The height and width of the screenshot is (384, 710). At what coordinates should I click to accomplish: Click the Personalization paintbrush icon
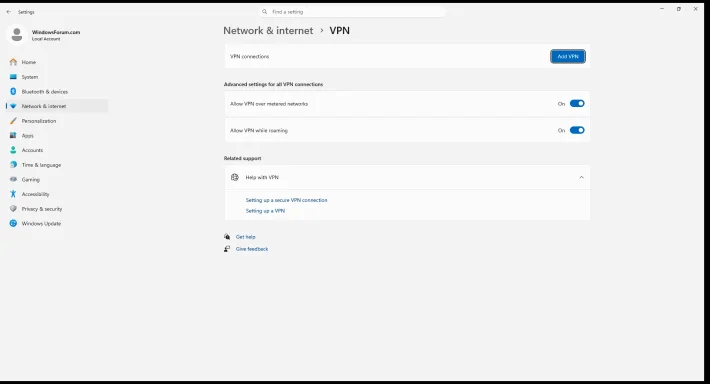(13, 121)
